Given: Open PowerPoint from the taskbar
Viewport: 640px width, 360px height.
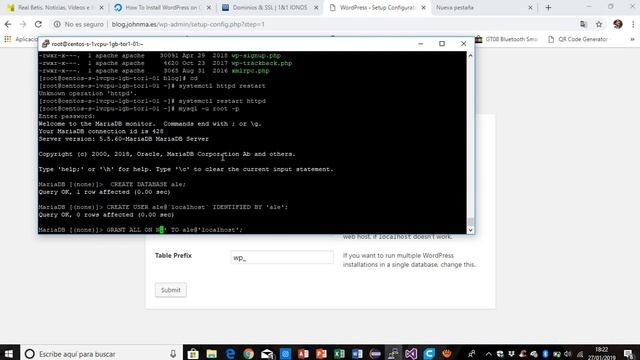Looking at the screenshot, I should 321,353.
